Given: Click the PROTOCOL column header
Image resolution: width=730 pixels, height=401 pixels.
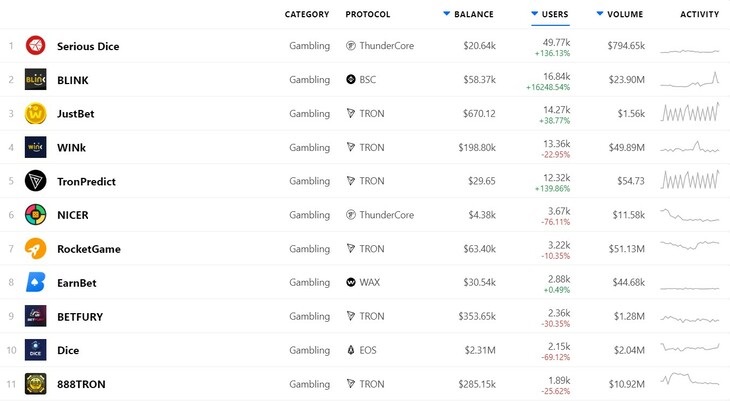Looking at the screenshot, I should click(368, 14).
